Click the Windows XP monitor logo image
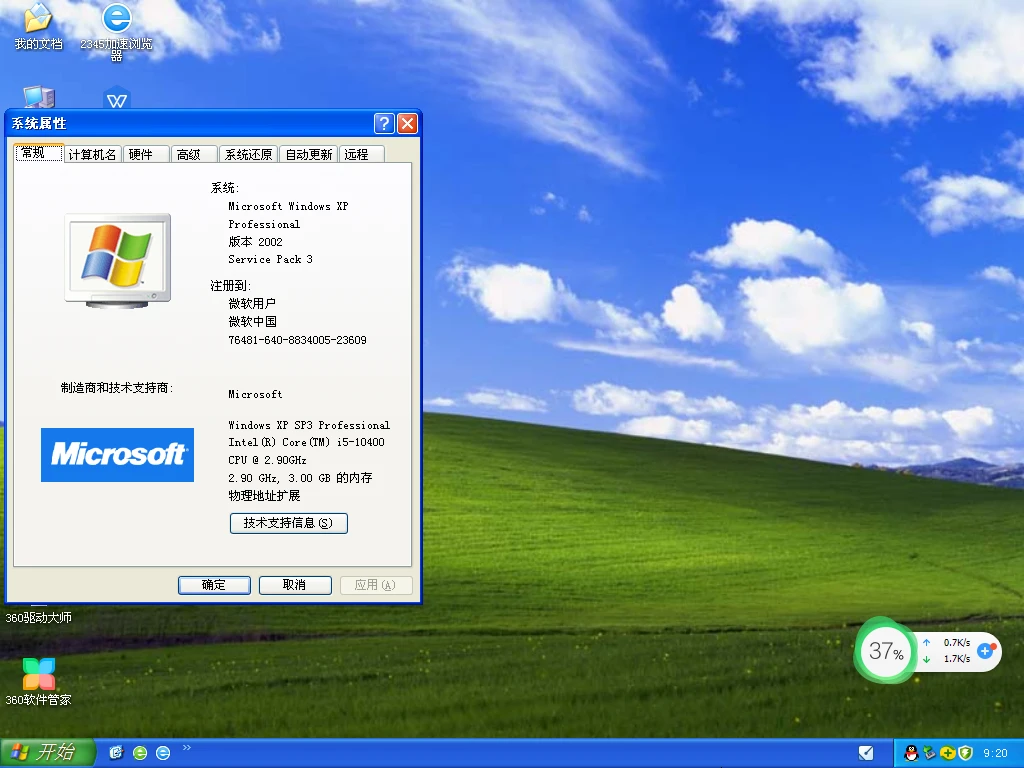 click(118, 261)
